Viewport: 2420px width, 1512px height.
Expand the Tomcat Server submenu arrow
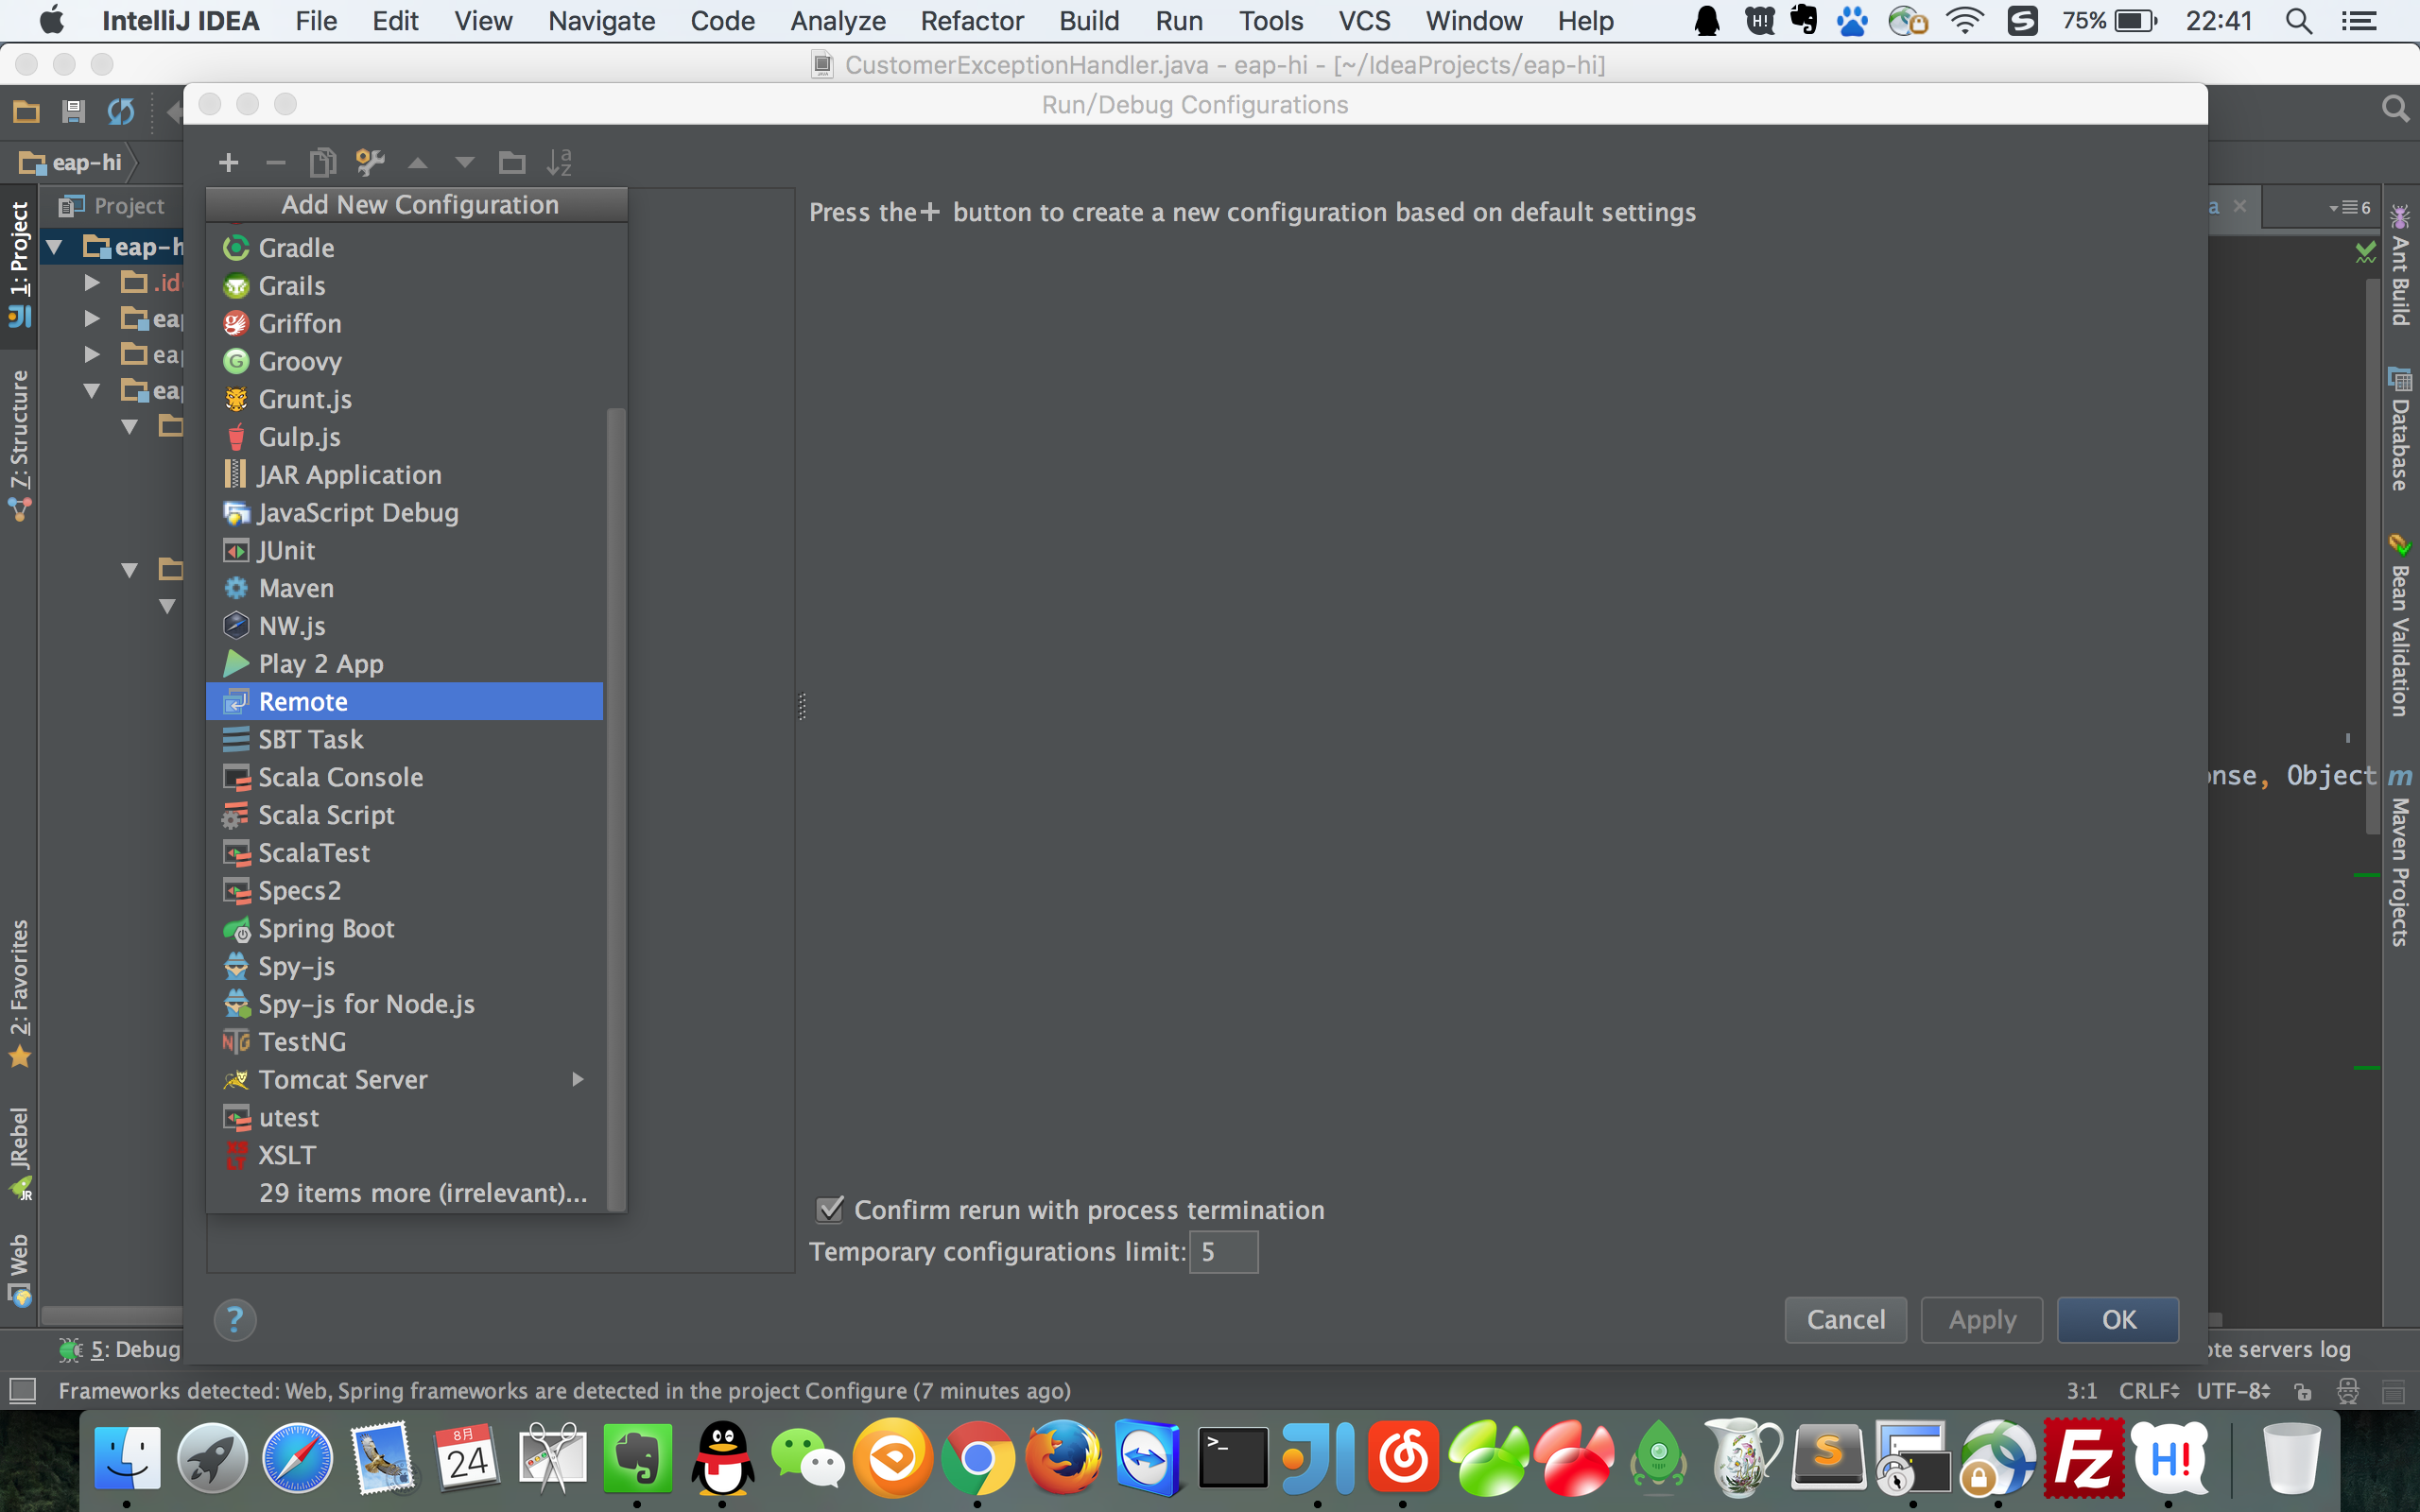click(578, 1079)
